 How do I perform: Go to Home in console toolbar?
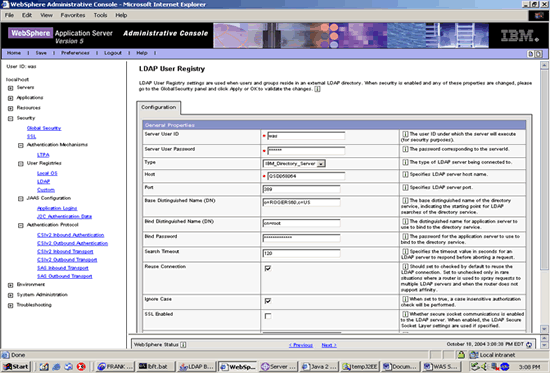coord(14,53)
